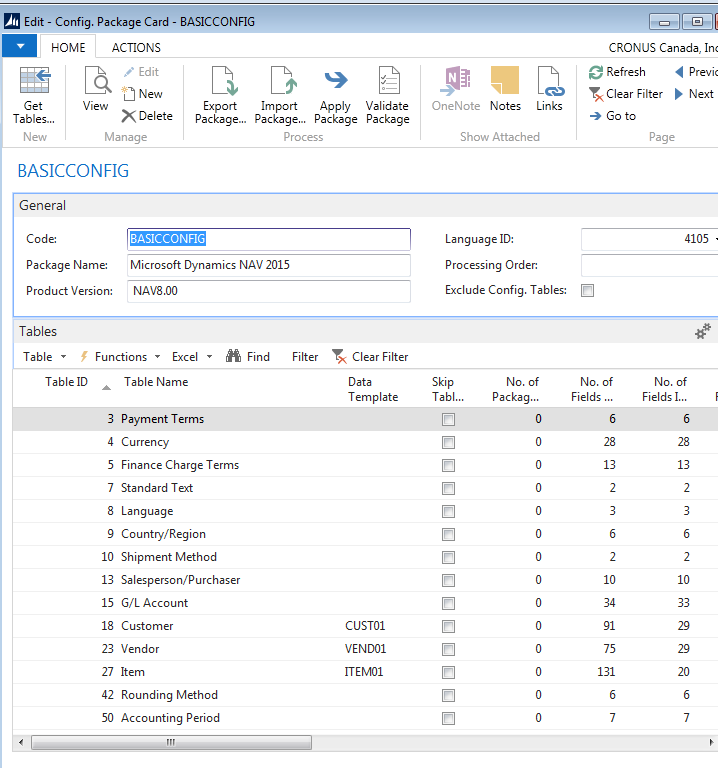Viewport: 718px width, 768px height.
Task: Click the Product Version field
Action: [x=269, y=291]
